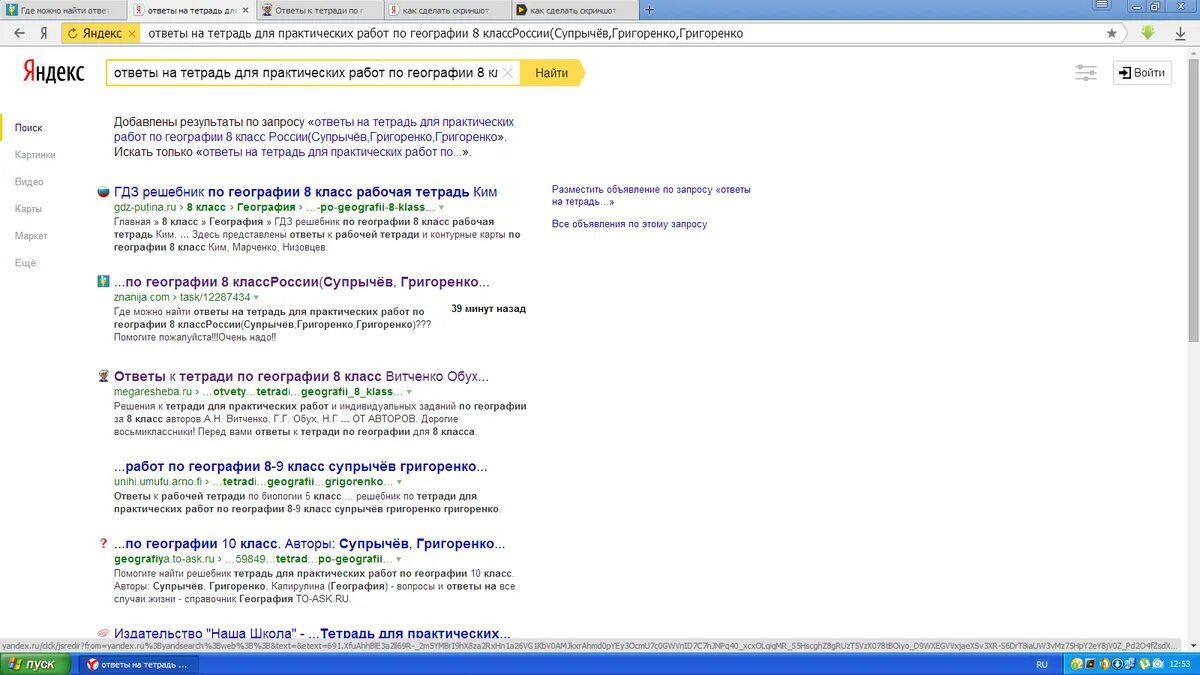Open '...по географии 8 классРоссии(Супрычёв' result
The height and width of the screenshot is (675, 1200).
pyautogui.click(x=302, y=282)
